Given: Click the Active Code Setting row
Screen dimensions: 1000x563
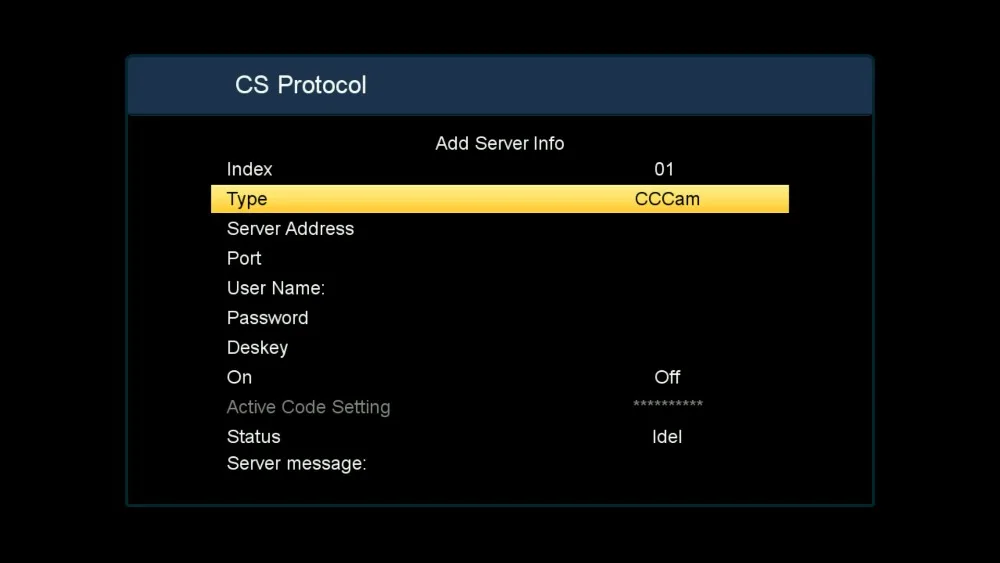Looking at the screenshot, I should click(308, 407).
